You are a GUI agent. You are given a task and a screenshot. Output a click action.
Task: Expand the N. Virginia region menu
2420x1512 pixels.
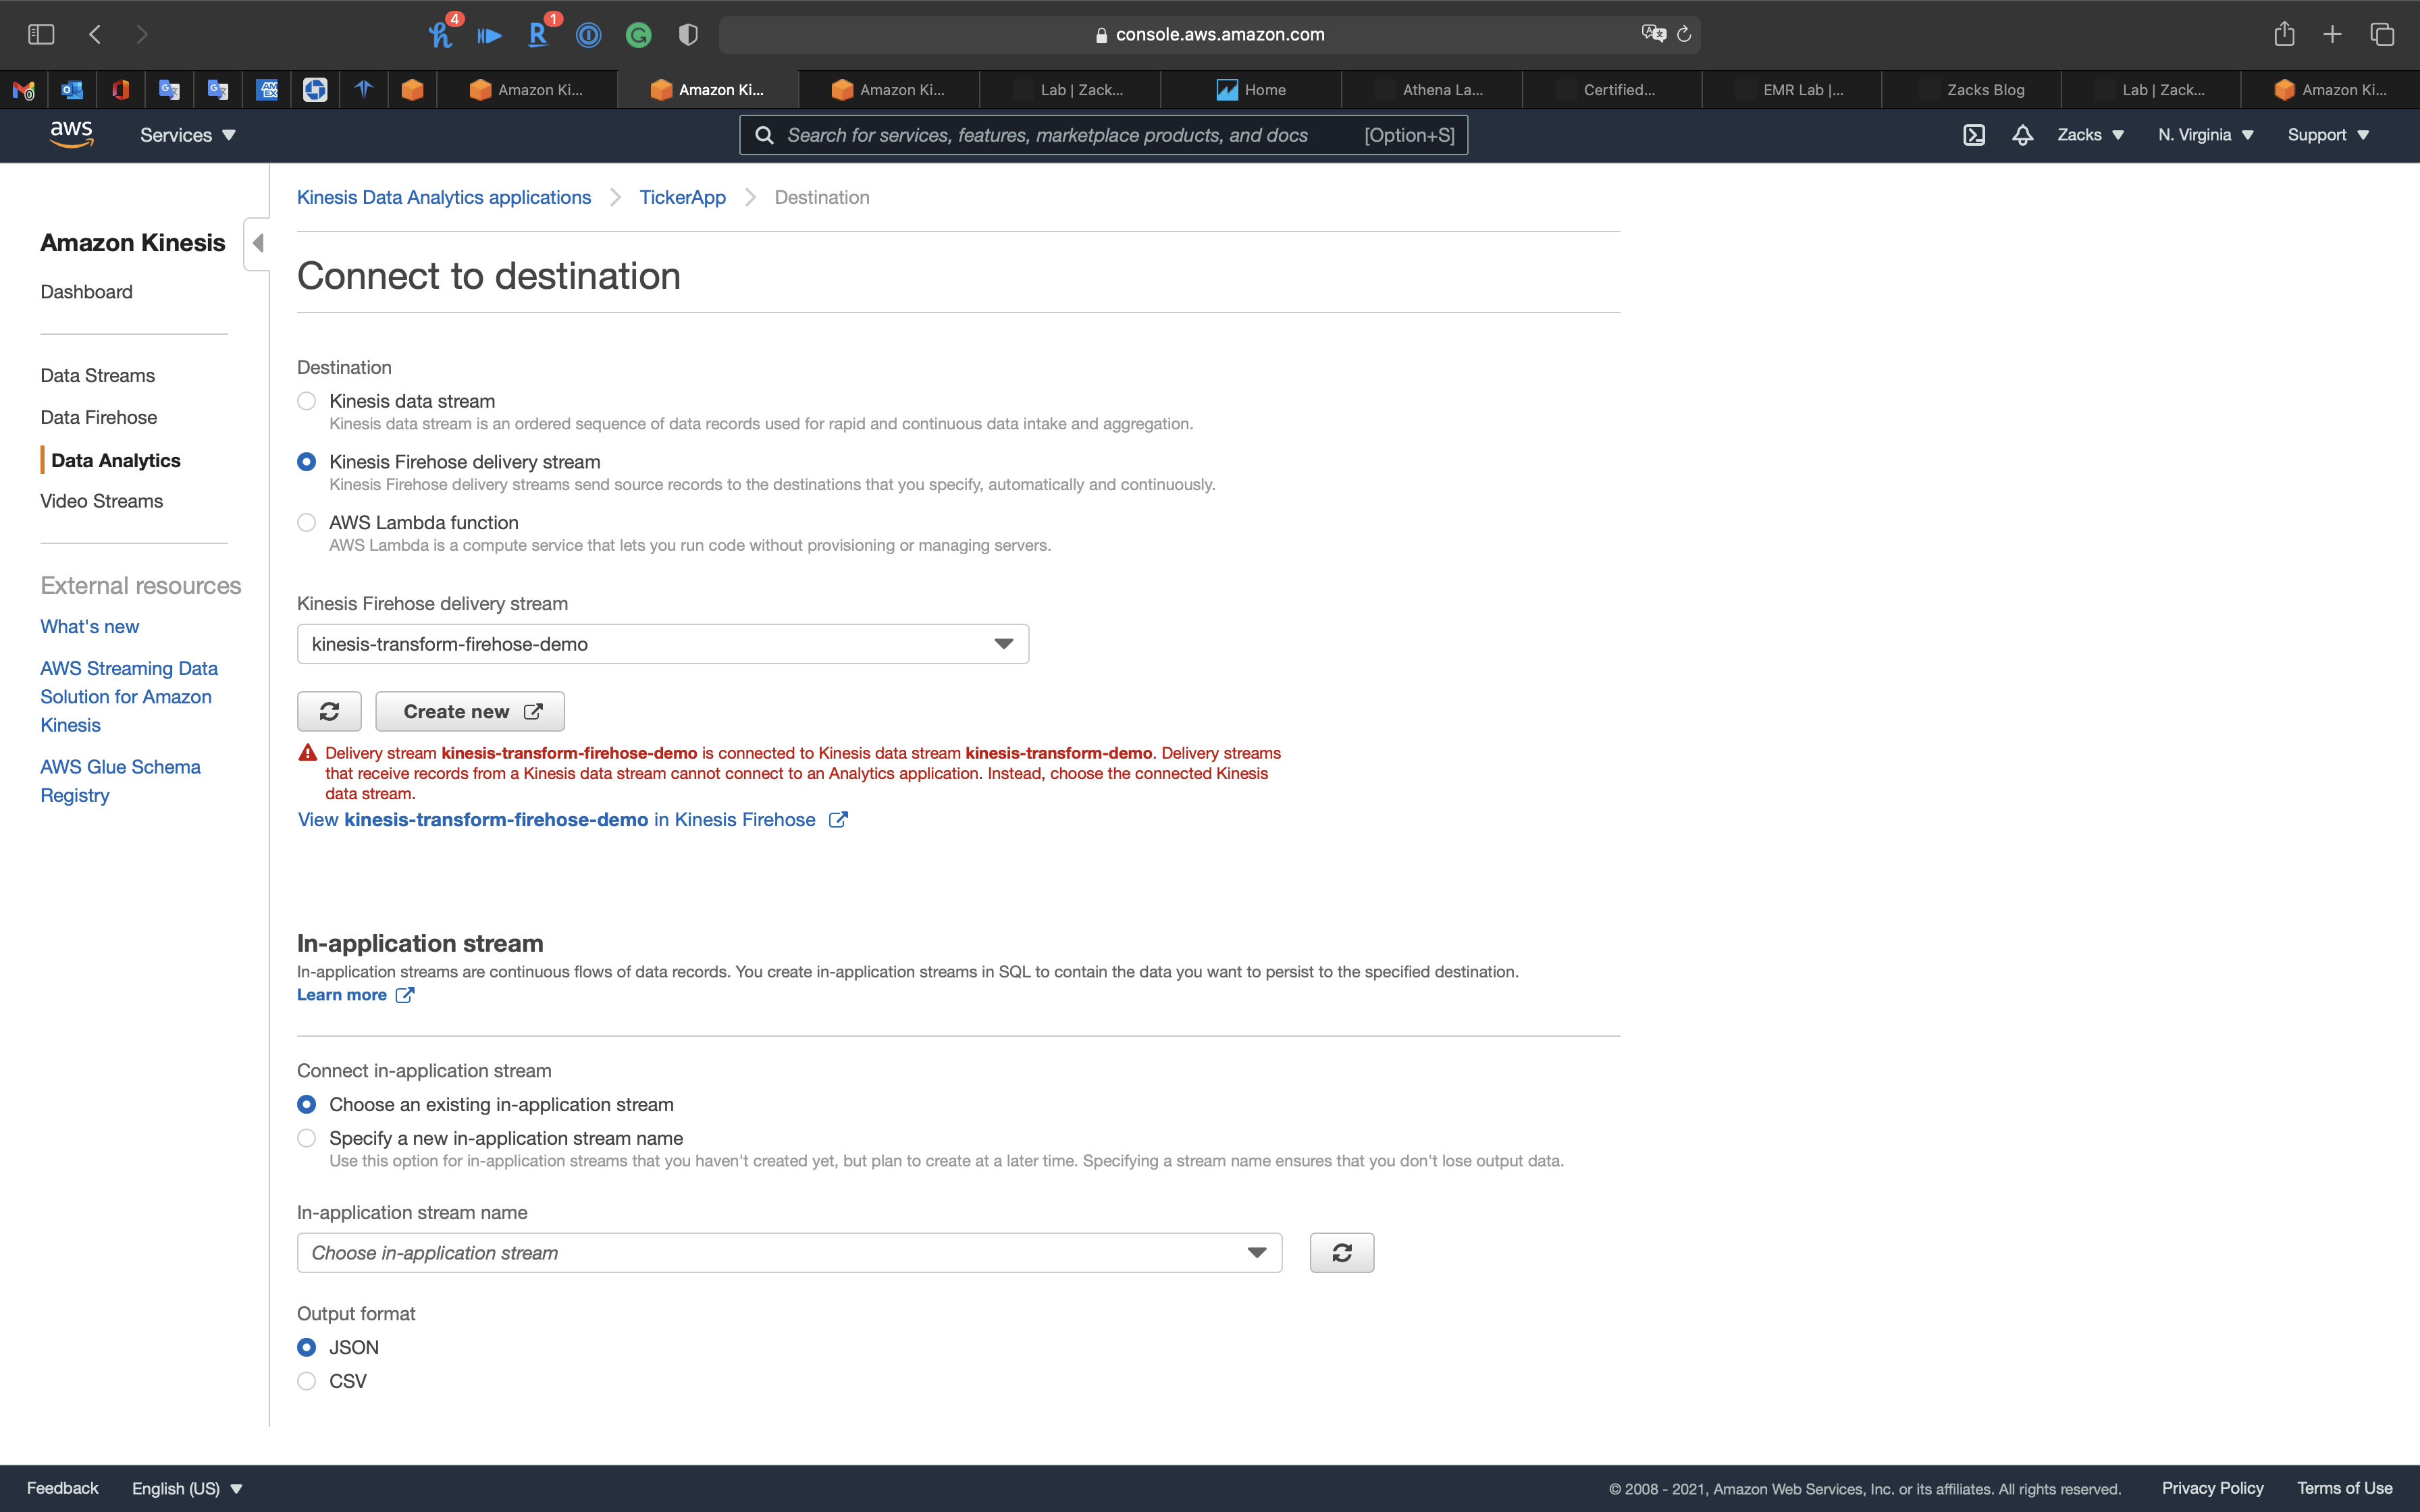coord(2204,135)
